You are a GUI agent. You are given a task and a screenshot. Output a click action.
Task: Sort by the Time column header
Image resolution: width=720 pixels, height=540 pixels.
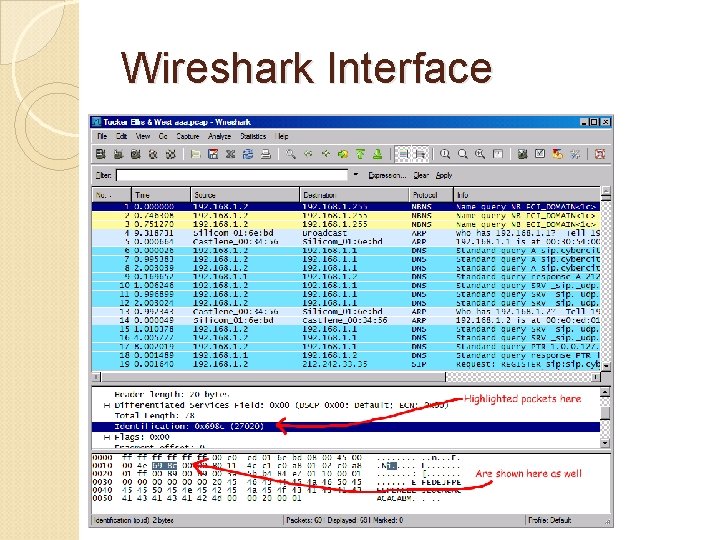(x=161, y=195)
